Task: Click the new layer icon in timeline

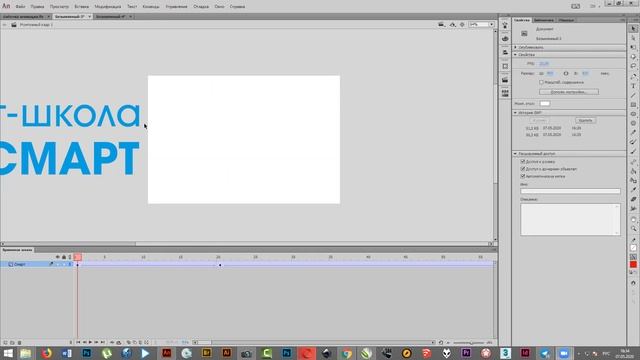Action: (5, 342)
